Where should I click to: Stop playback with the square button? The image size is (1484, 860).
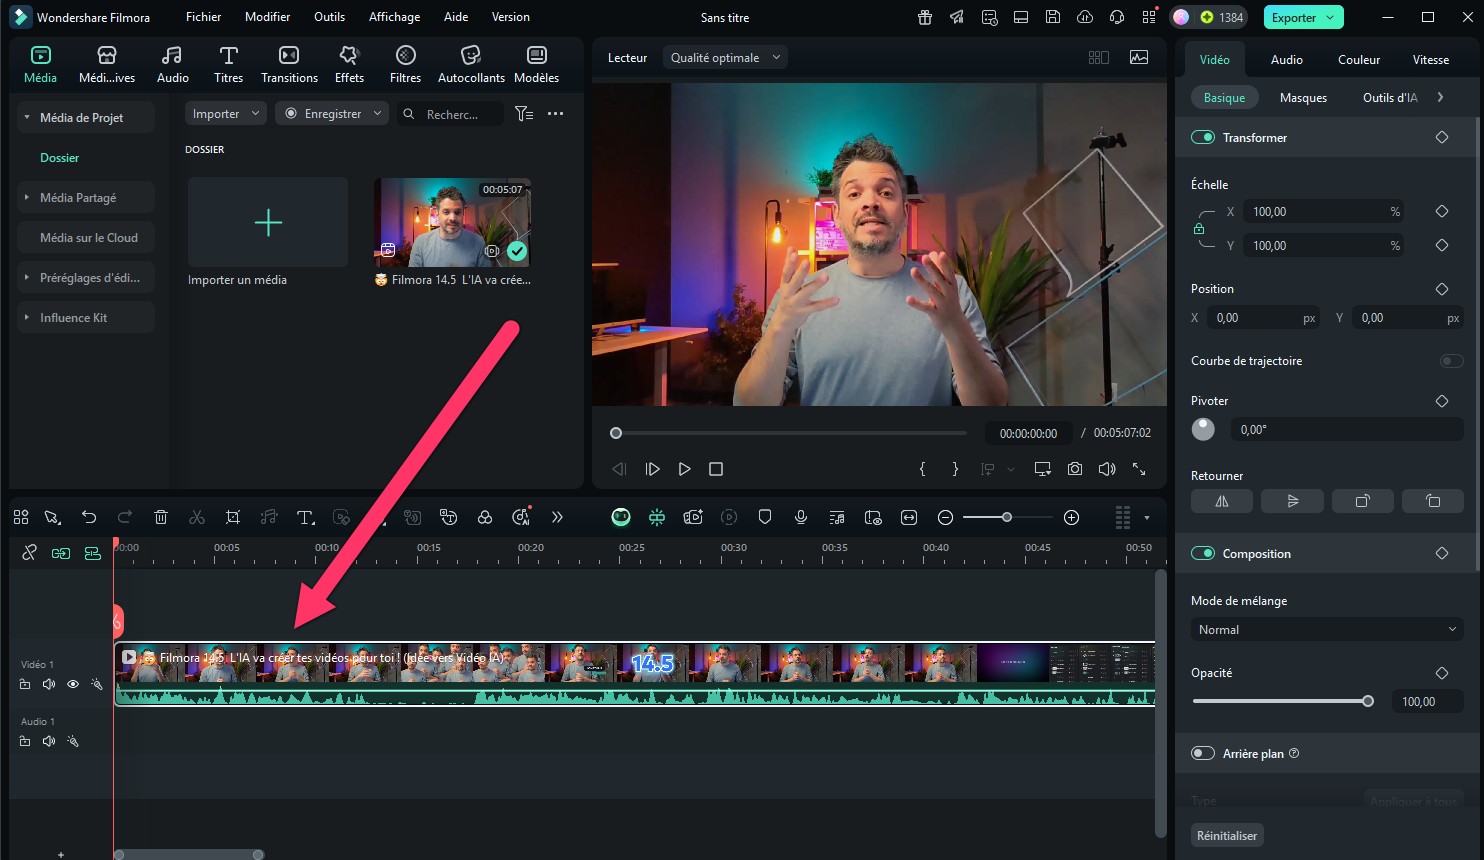click(716, 468)
